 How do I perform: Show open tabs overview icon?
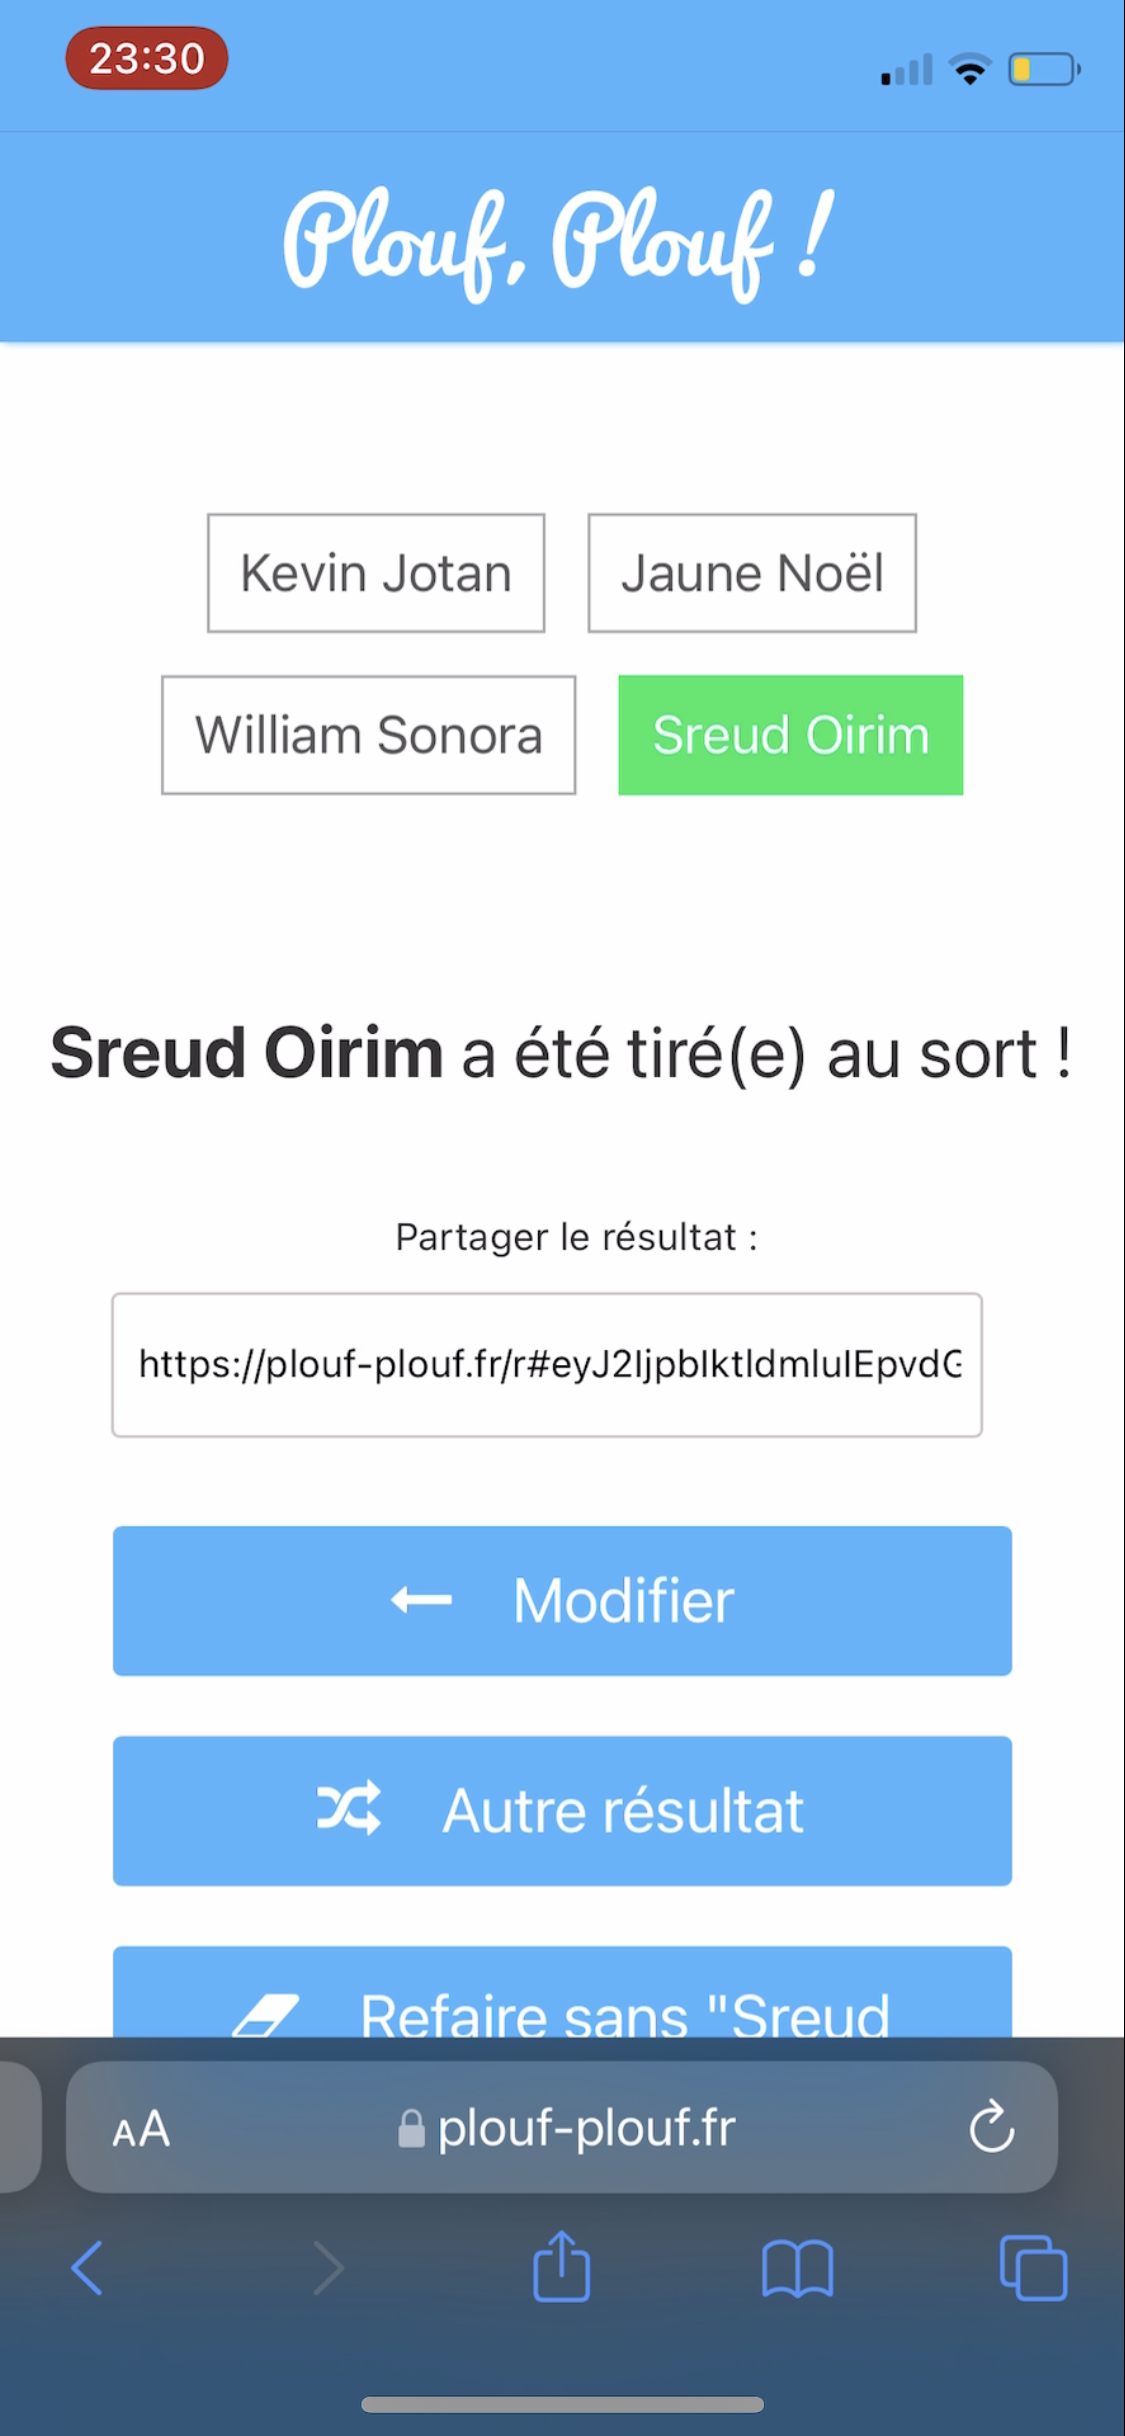[x=1033, y=2267]
